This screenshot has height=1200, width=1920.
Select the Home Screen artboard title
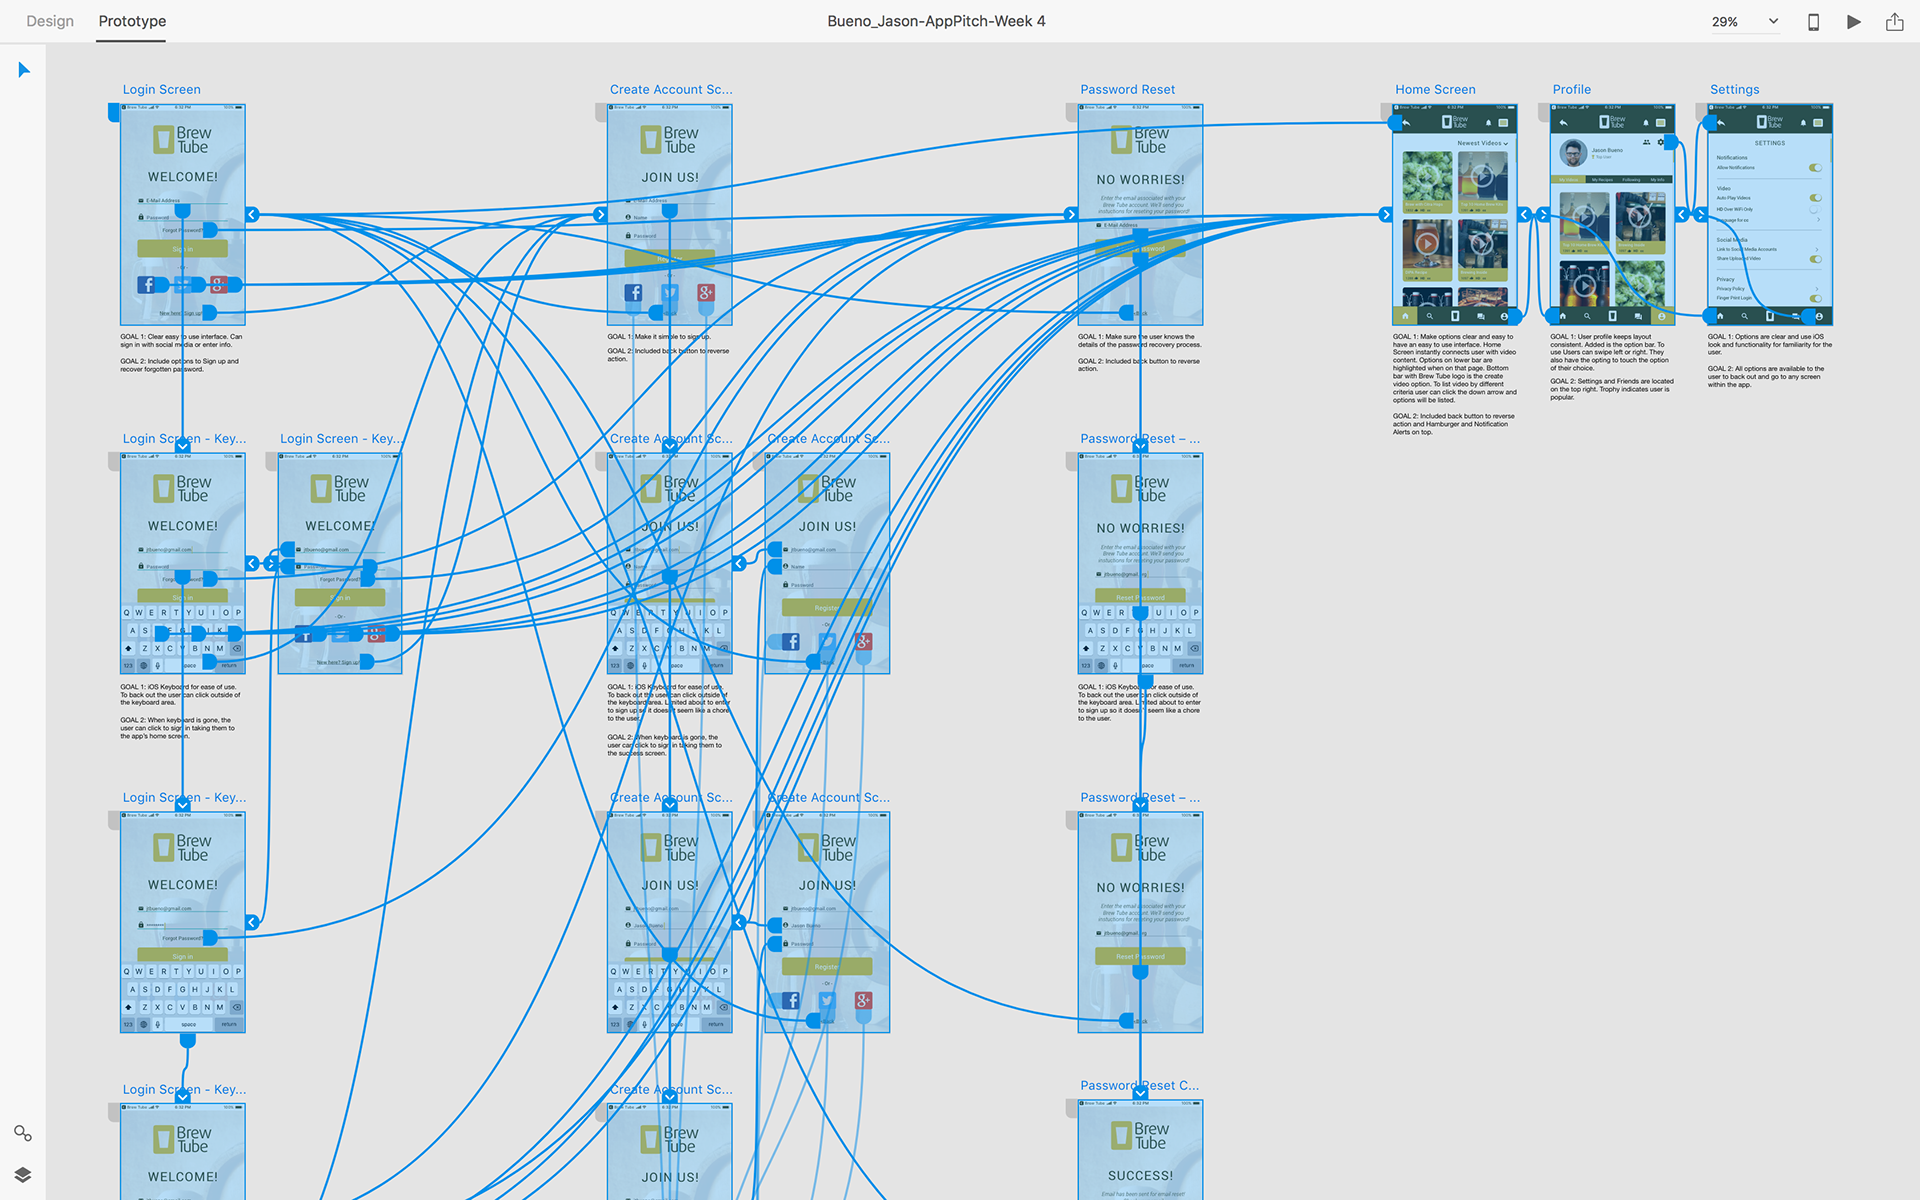pos(1435,90)
